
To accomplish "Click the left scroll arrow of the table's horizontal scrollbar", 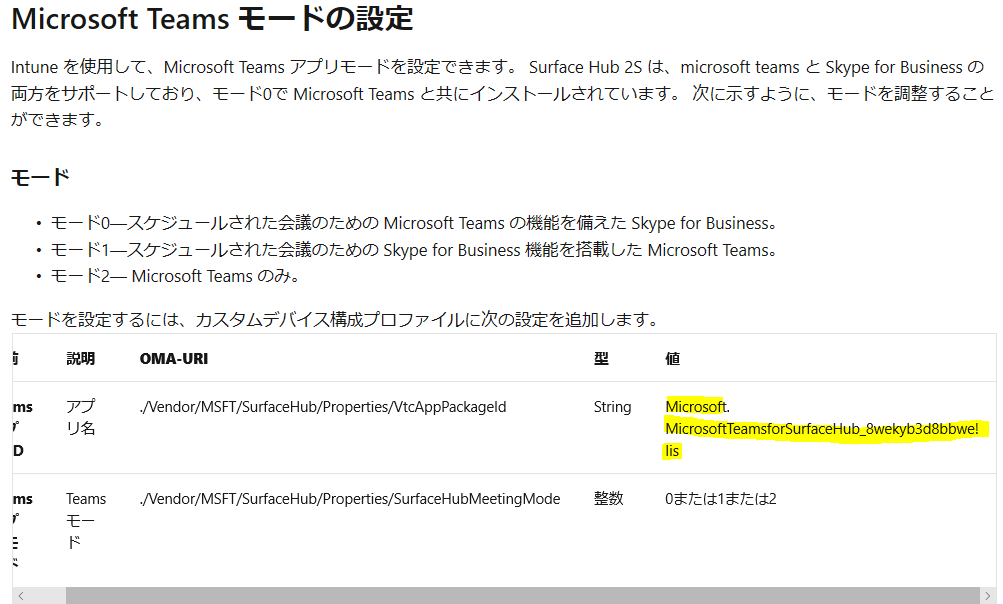I will [21, 596].
